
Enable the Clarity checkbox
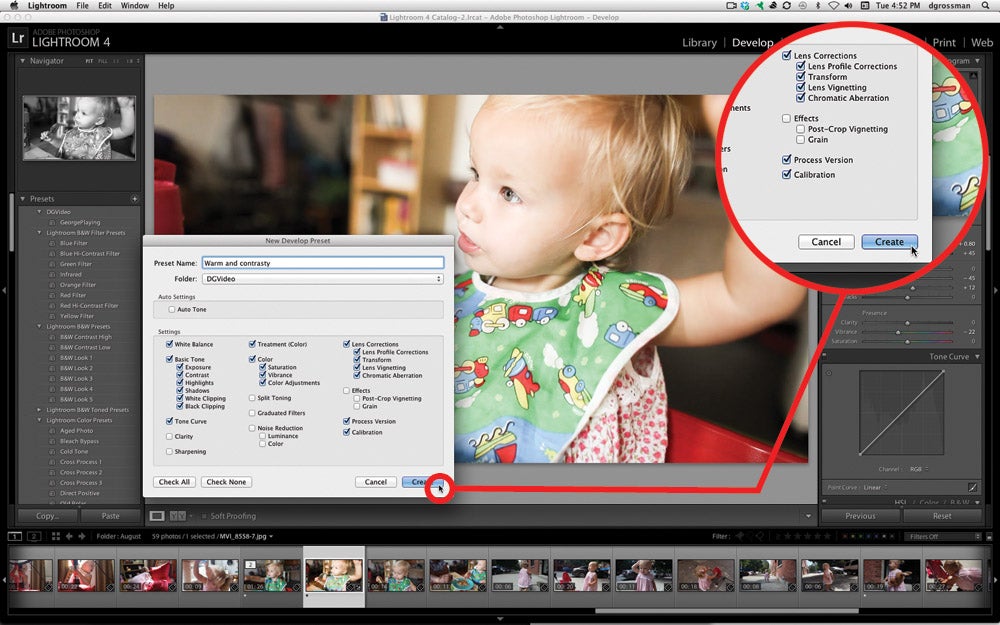[x=169, y=437]
